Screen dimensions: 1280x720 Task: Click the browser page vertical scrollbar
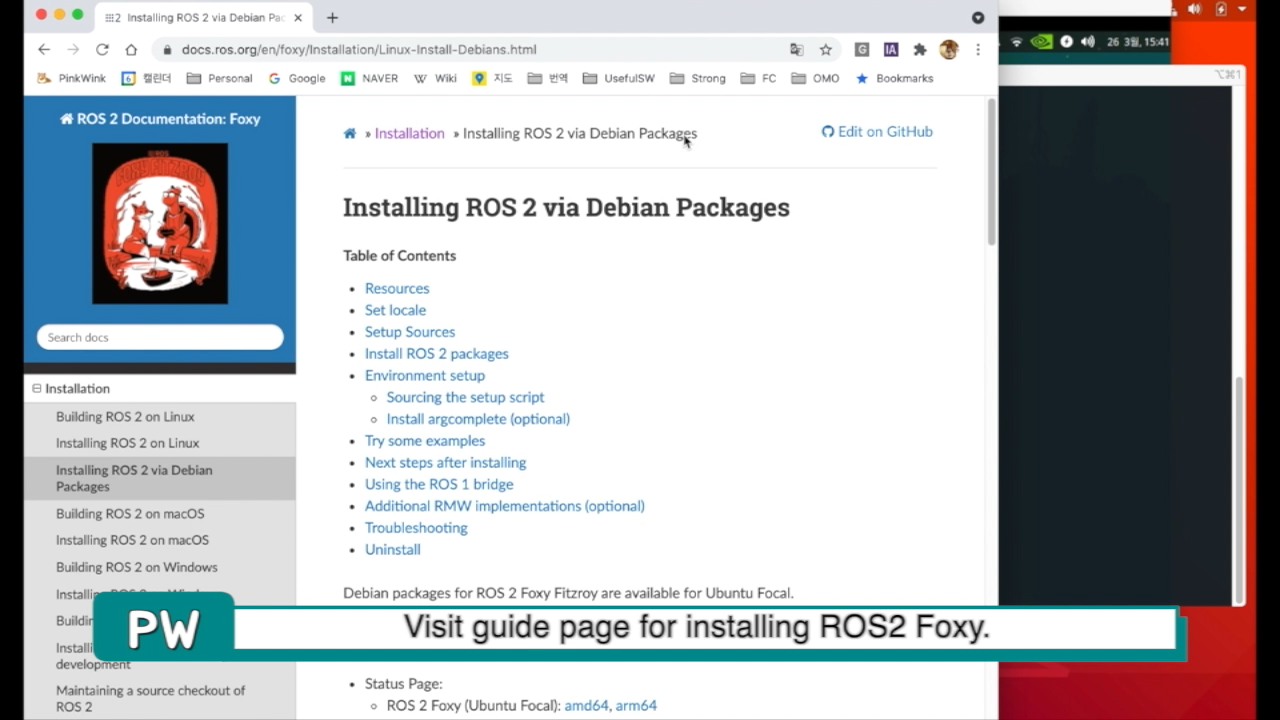[x=992, y=172]
